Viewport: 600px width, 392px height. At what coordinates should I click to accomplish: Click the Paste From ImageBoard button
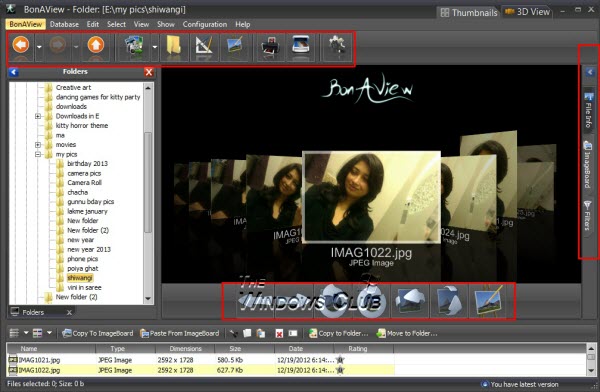[x=180, y=333]
